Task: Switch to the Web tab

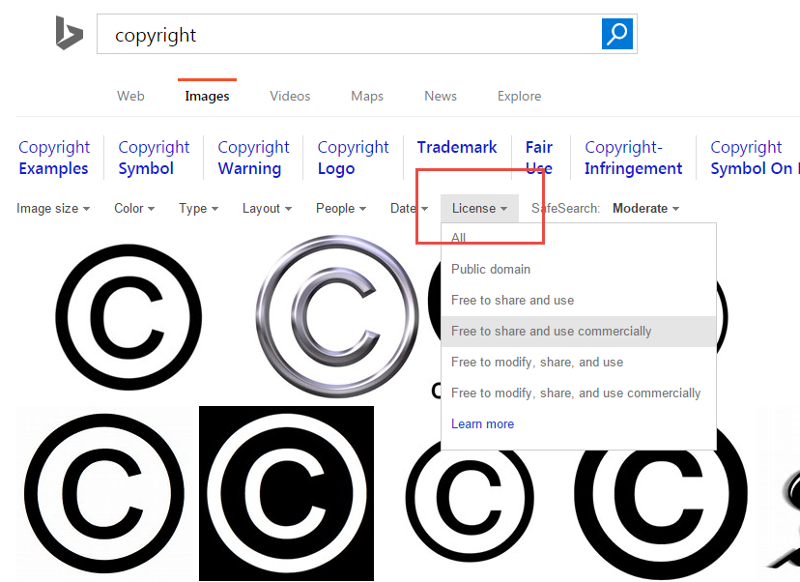Action: 130,96
